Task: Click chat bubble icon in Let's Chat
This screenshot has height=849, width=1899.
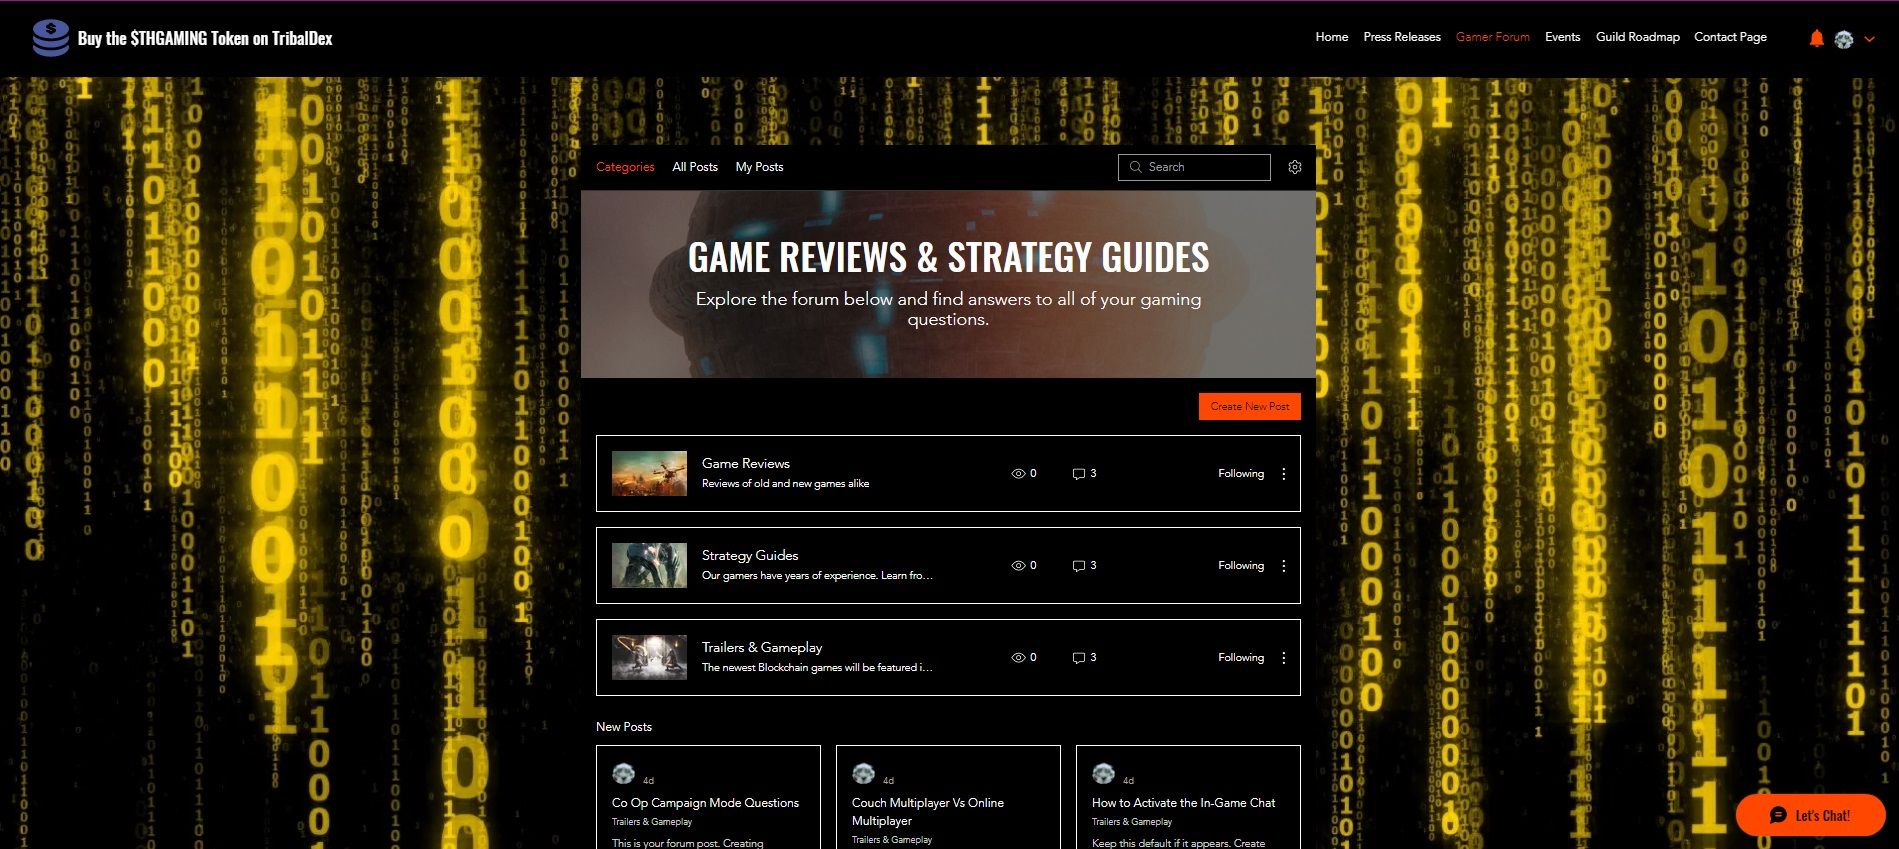Action: tap(1778, 815)
